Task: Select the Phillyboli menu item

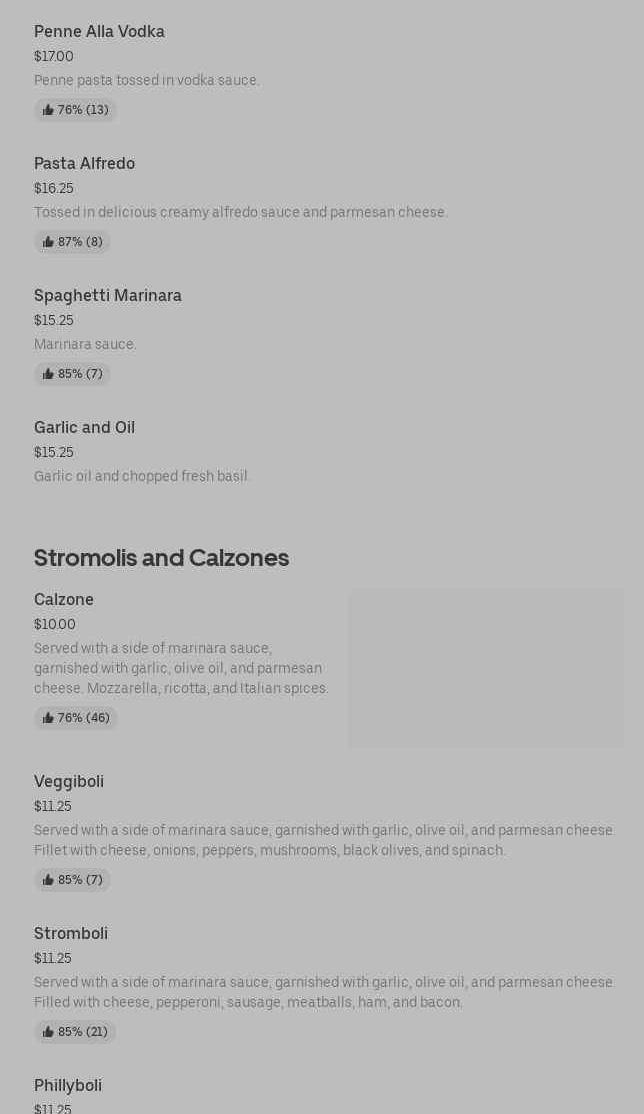Action: click(68, 1086)
